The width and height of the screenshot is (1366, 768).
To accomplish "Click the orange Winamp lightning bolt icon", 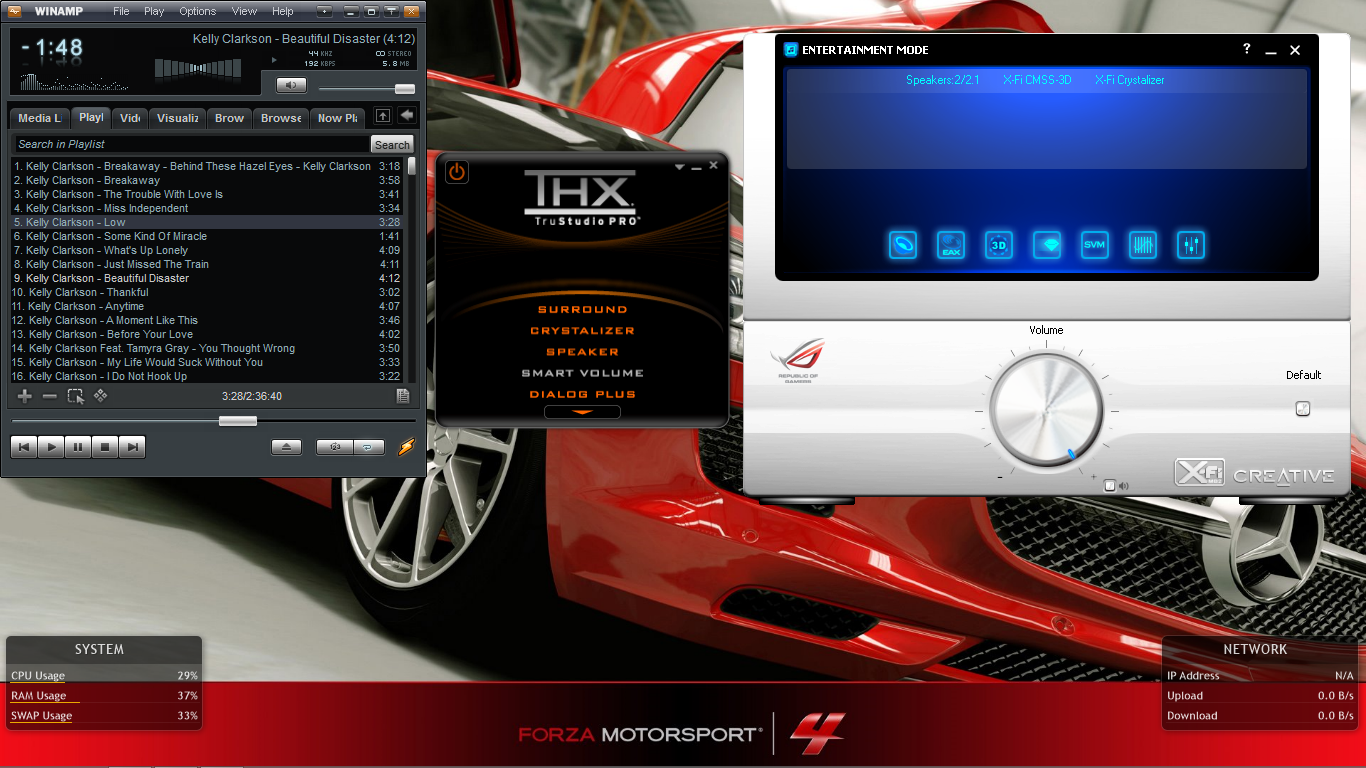I will (x=405, y=447).
